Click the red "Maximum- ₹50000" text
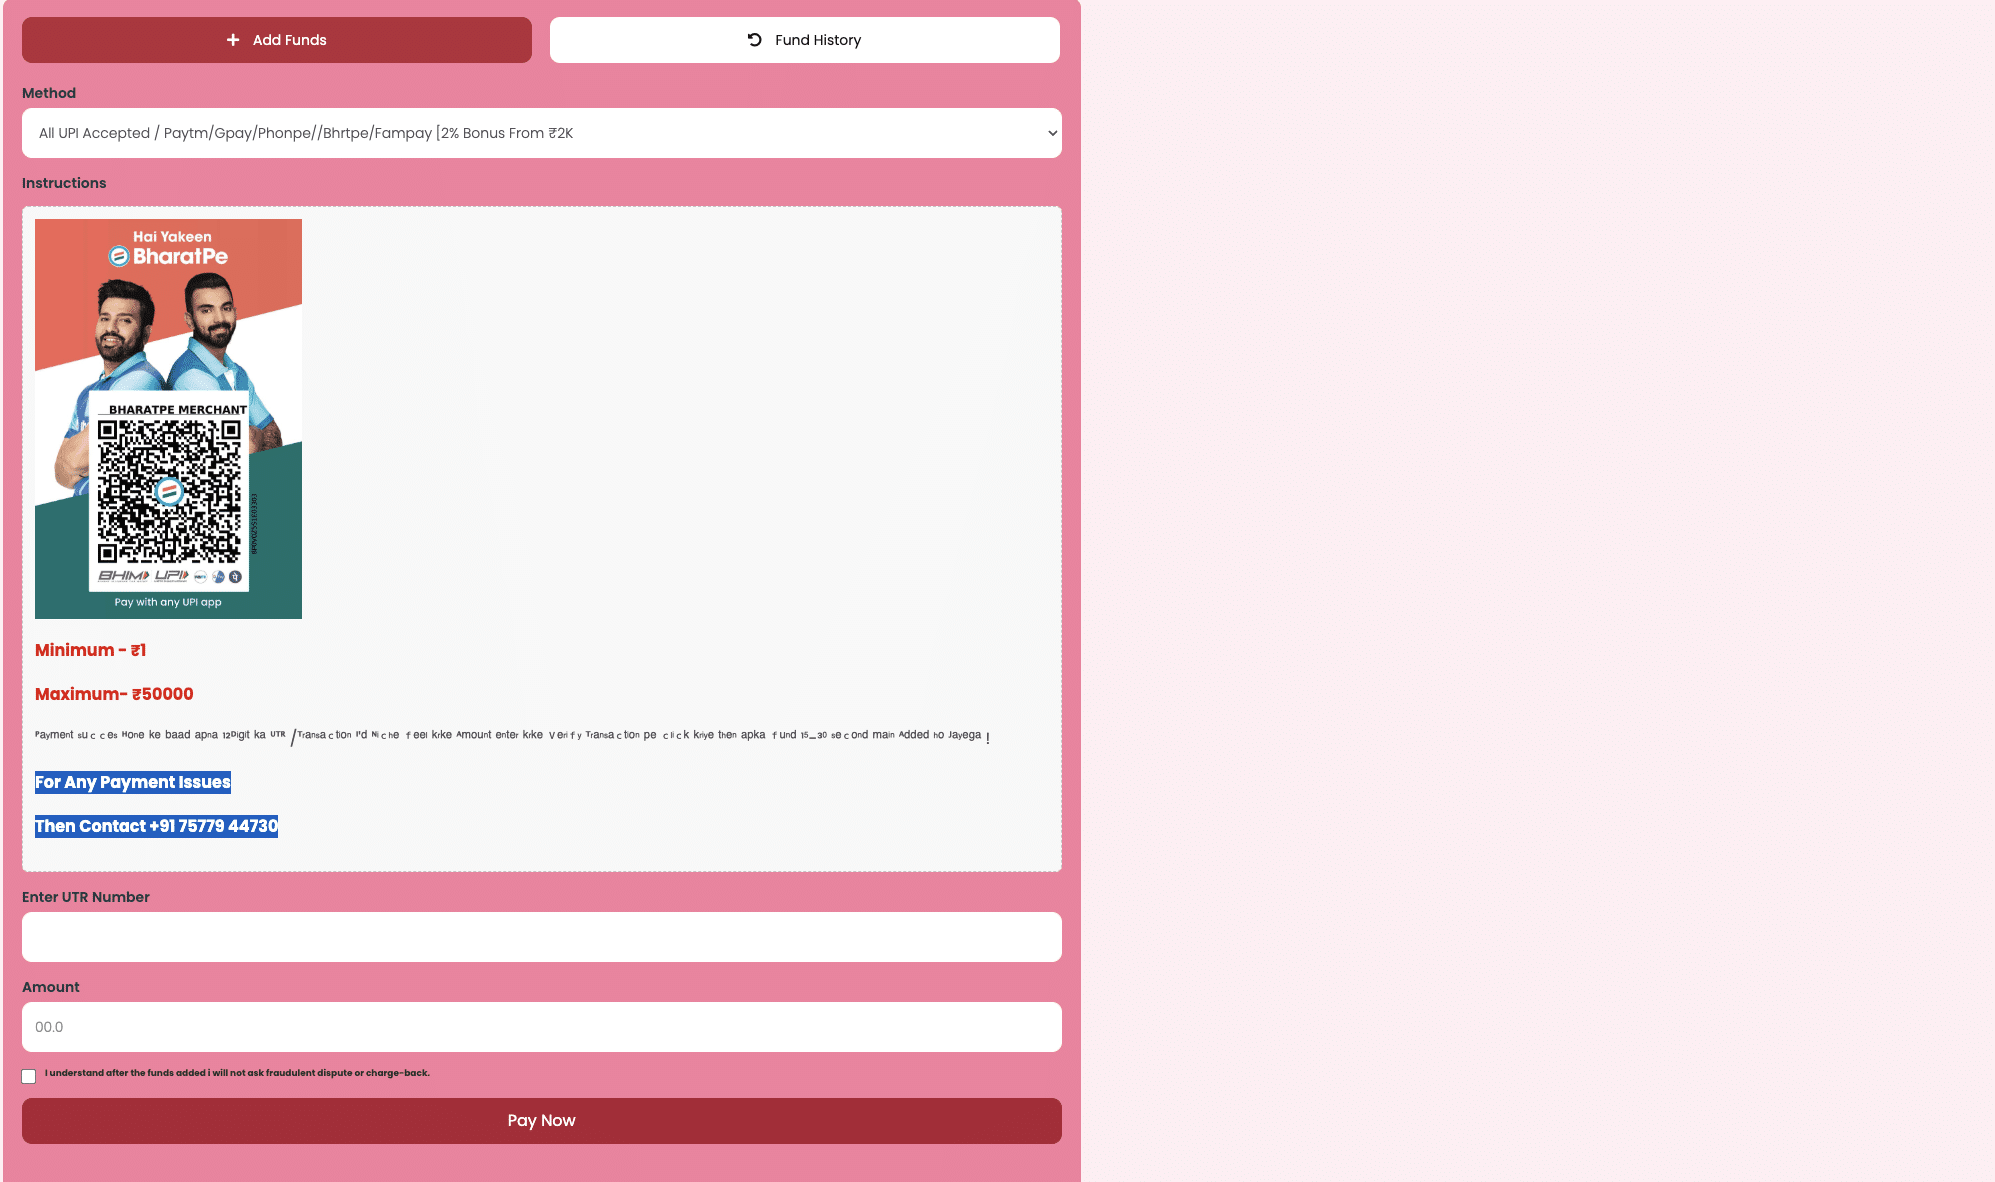Viewport: 1995px width, 1182px height. 114,694
